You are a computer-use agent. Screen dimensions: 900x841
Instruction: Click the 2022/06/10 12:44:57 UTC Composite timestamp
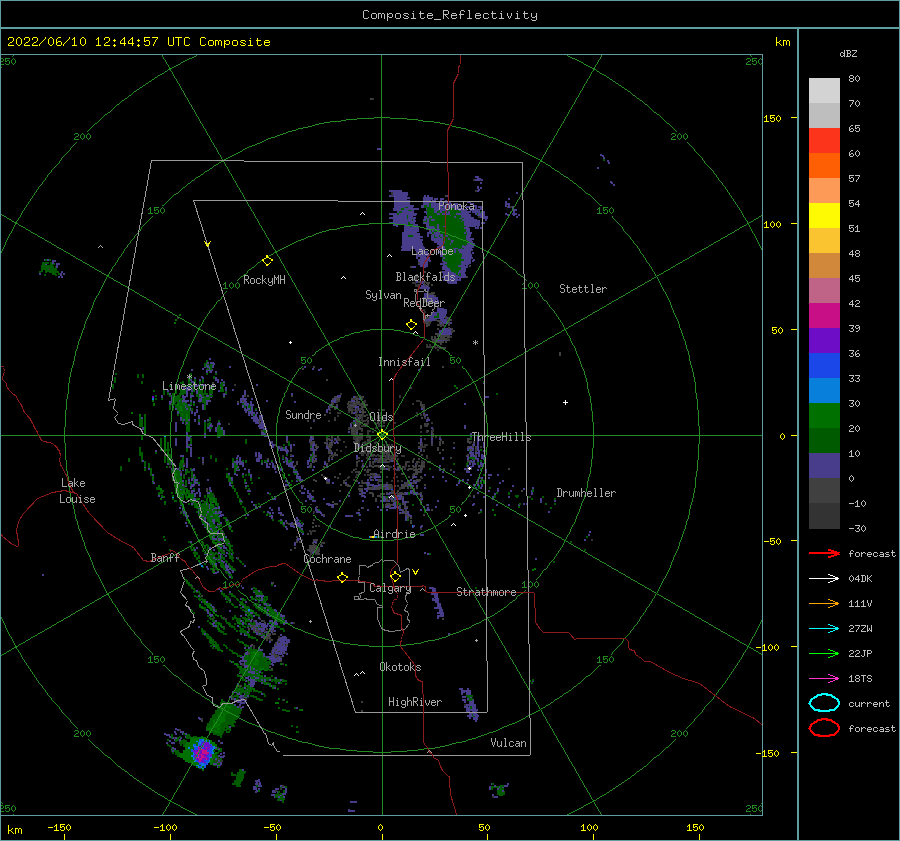pyautogui.click(x=139, y=42)
